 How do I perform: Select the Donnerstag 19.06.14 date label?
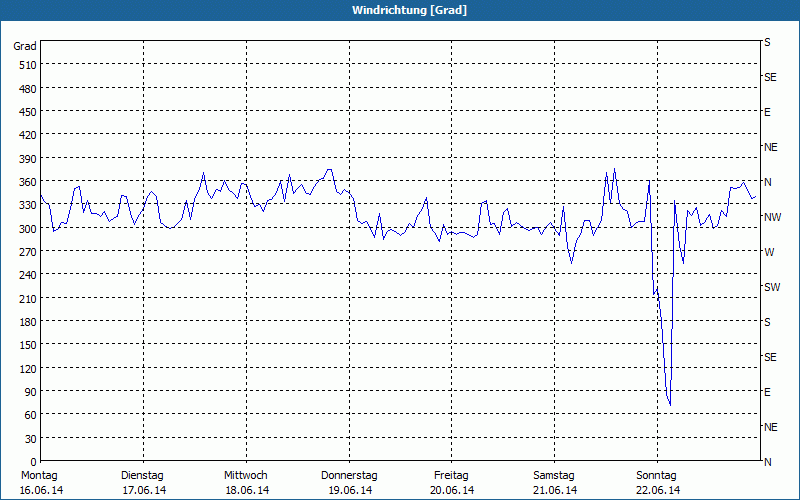tap(349, 483)
